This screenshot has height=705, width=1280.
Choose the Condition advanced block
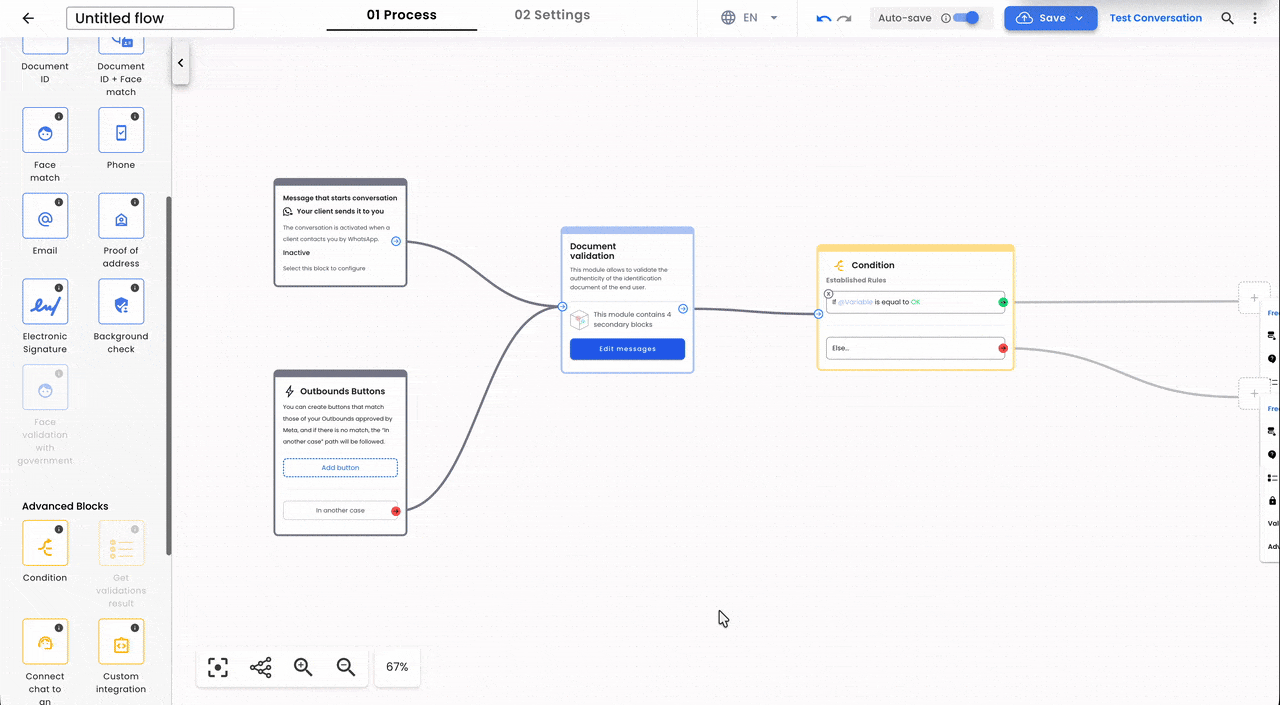click(x=45, y=544)
